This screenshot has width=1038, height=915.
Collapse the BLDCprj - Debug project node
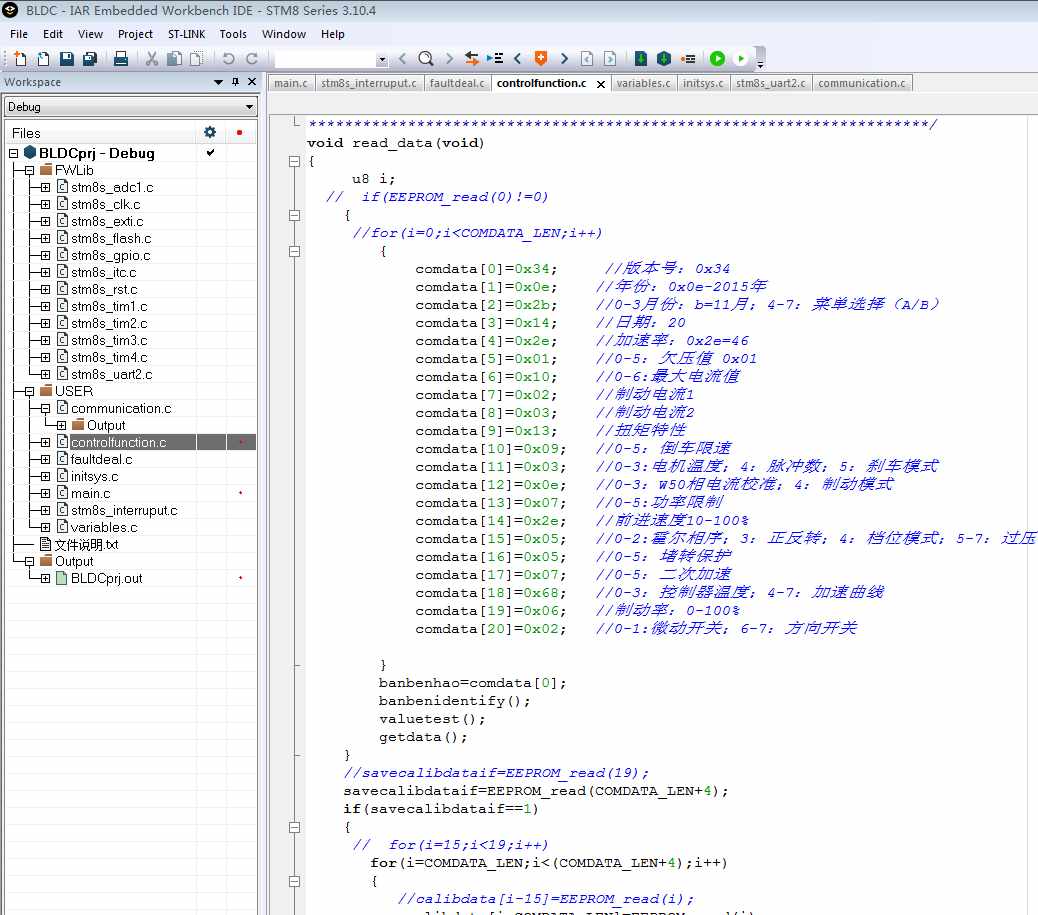(13, 153)
